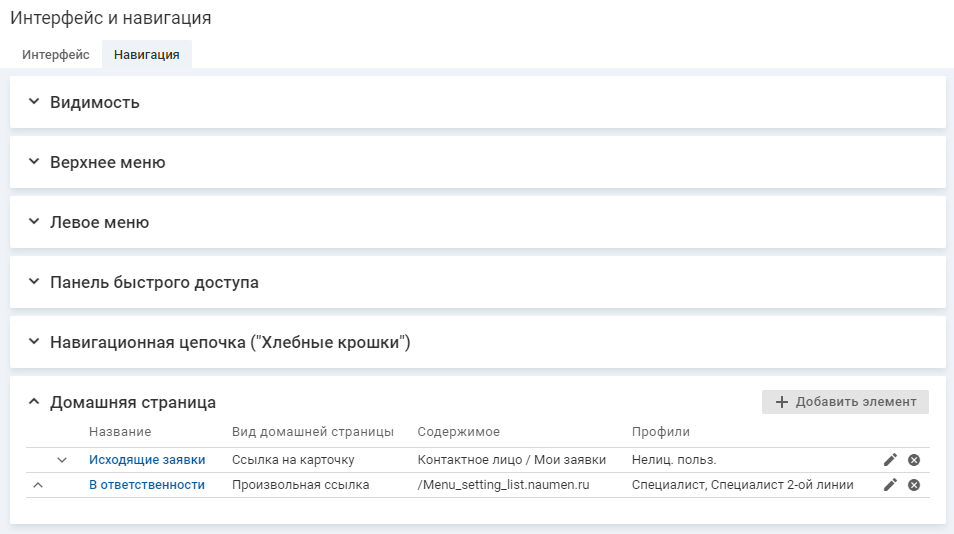Switch to the Интерфейс tab
This screenshot has height=534, width=954.
coord(56,55)
